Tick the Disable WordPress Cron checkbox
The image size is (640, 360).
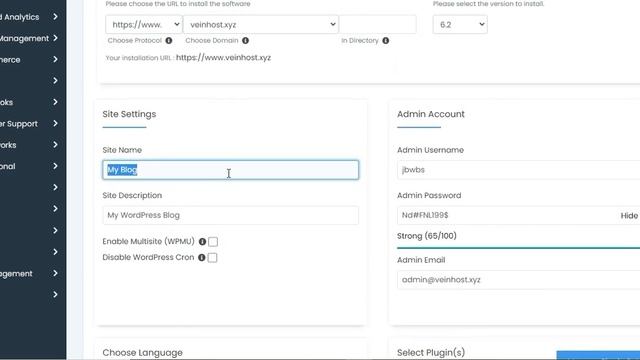(212, 258)
